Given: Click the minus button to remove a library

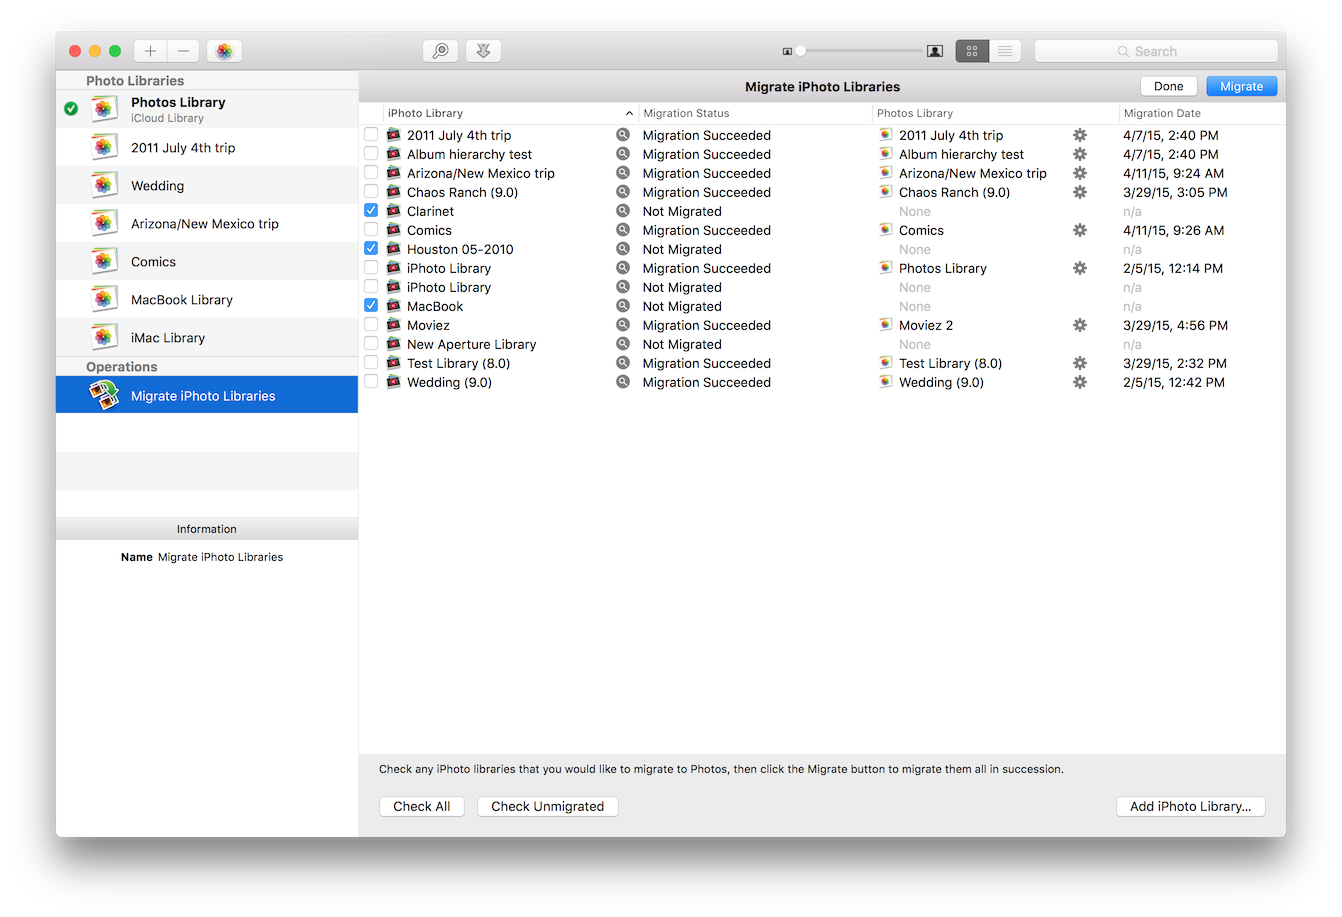Looking at the screenshot, I should click(183, 51).
